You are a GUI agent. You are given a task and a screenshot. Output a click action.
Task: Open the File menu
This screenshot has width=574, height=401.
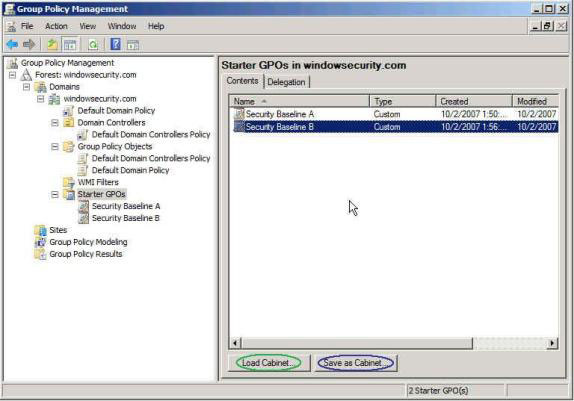coord(27,26)
